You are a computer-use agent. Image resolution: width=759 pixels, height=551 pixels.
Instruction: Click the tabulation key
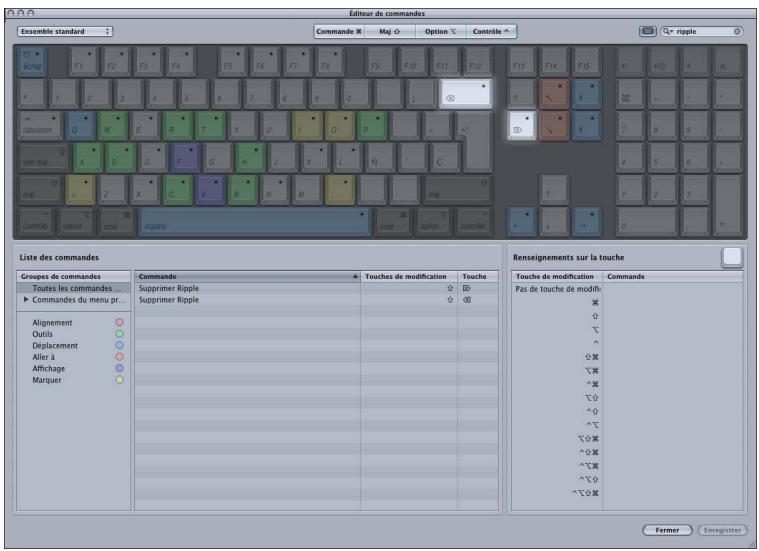point(40,126)
